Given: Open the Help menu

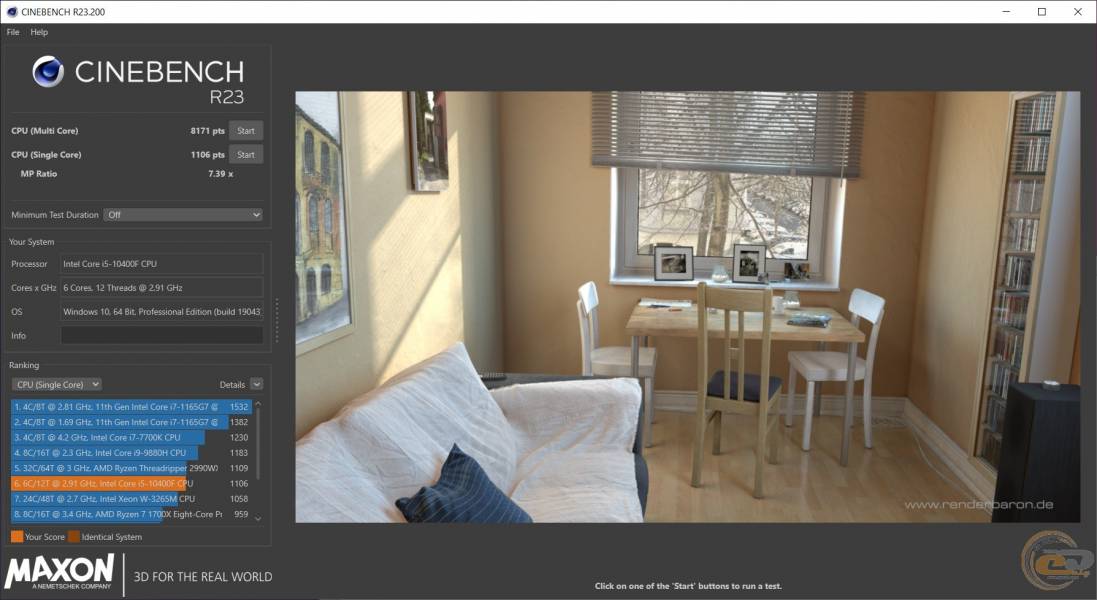Looking at the screenshot, I should tap(39, 32).
